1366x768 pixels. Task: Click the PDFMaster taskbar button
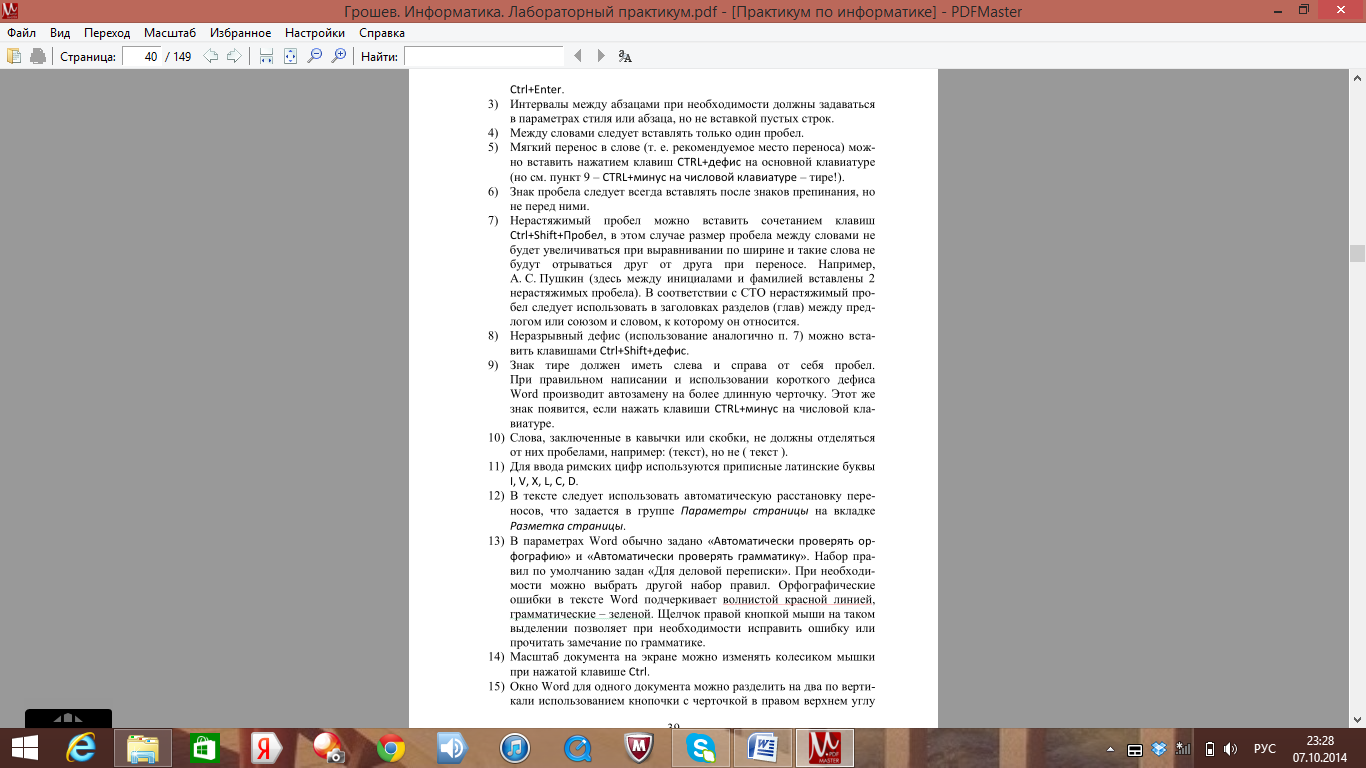coord(825,748)
